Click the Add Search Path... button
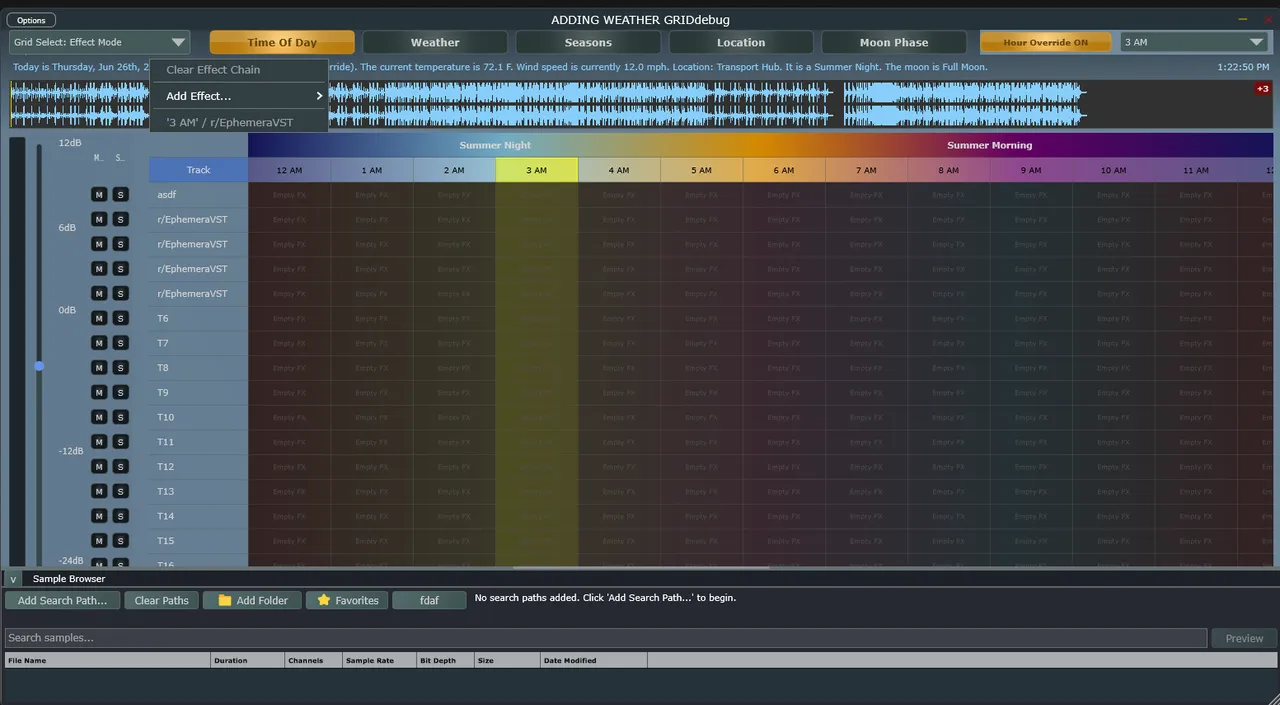Image resolution: width=1280 pixels, height=705 pixels. click(x=62, y=600)
